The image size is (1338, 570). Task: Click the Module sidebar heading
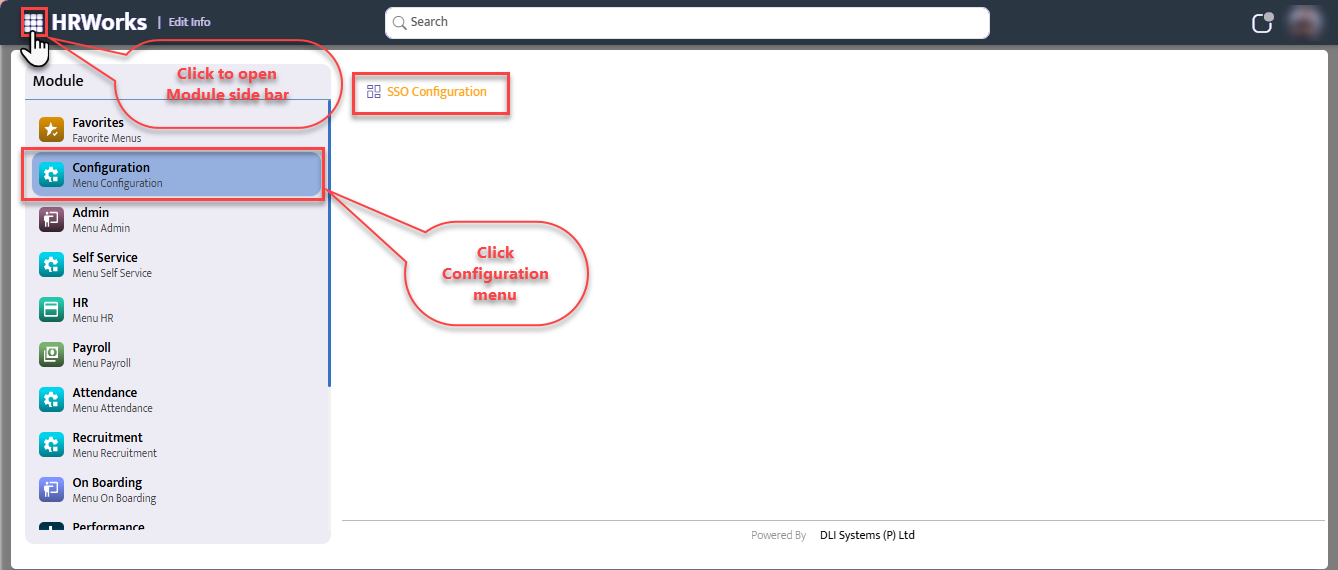coord(58,81)
